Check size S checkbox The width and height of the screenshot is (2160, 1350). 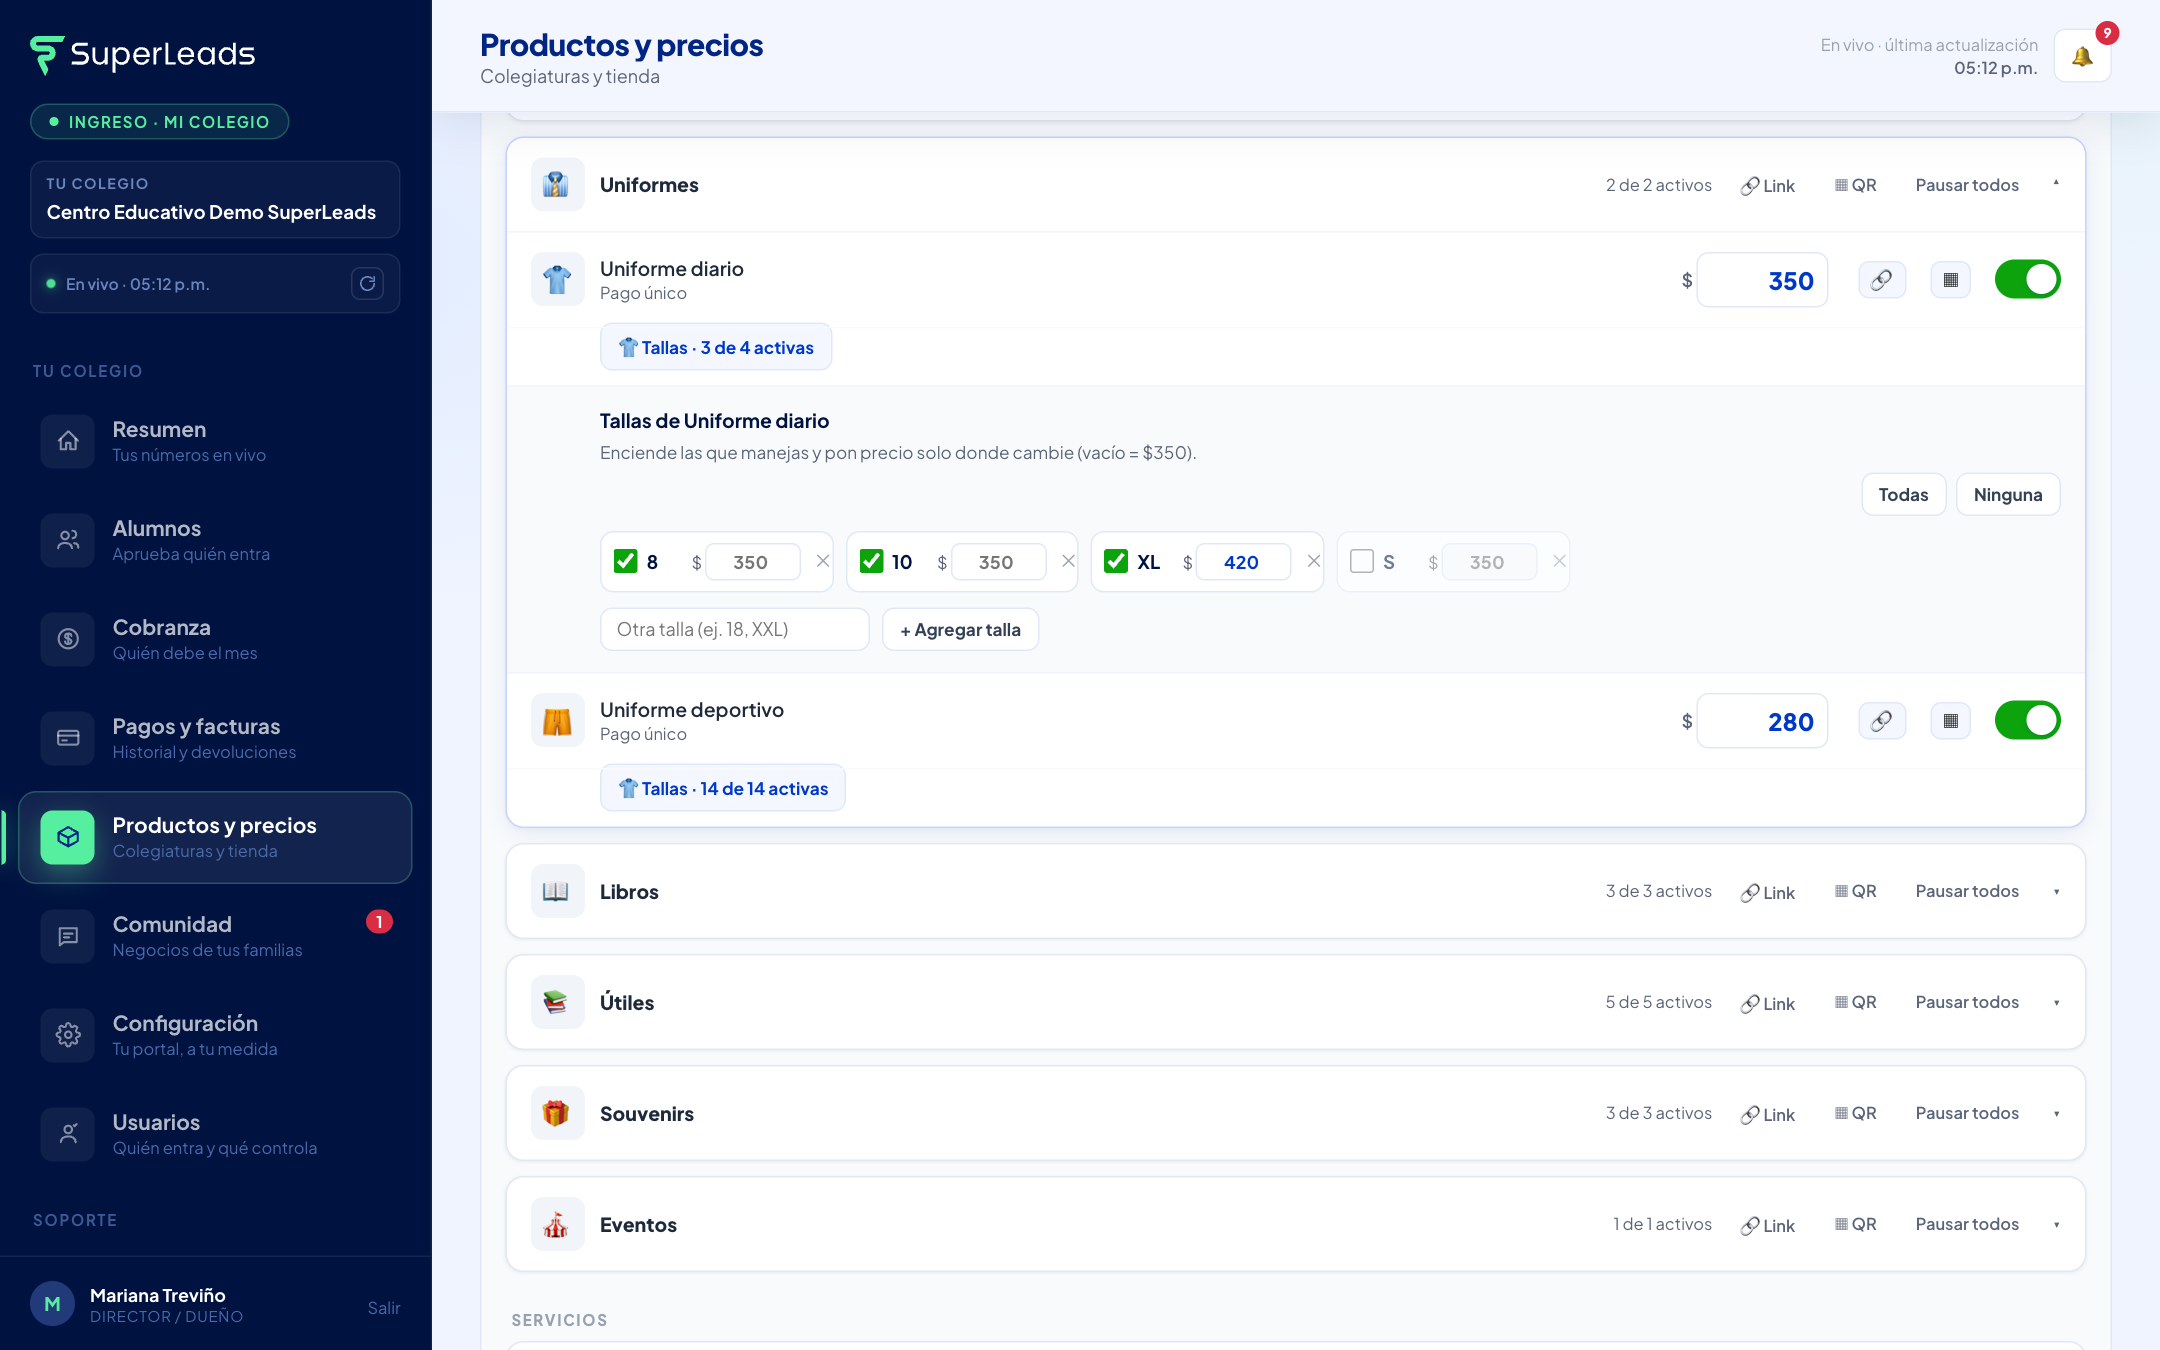(1362, 561)
